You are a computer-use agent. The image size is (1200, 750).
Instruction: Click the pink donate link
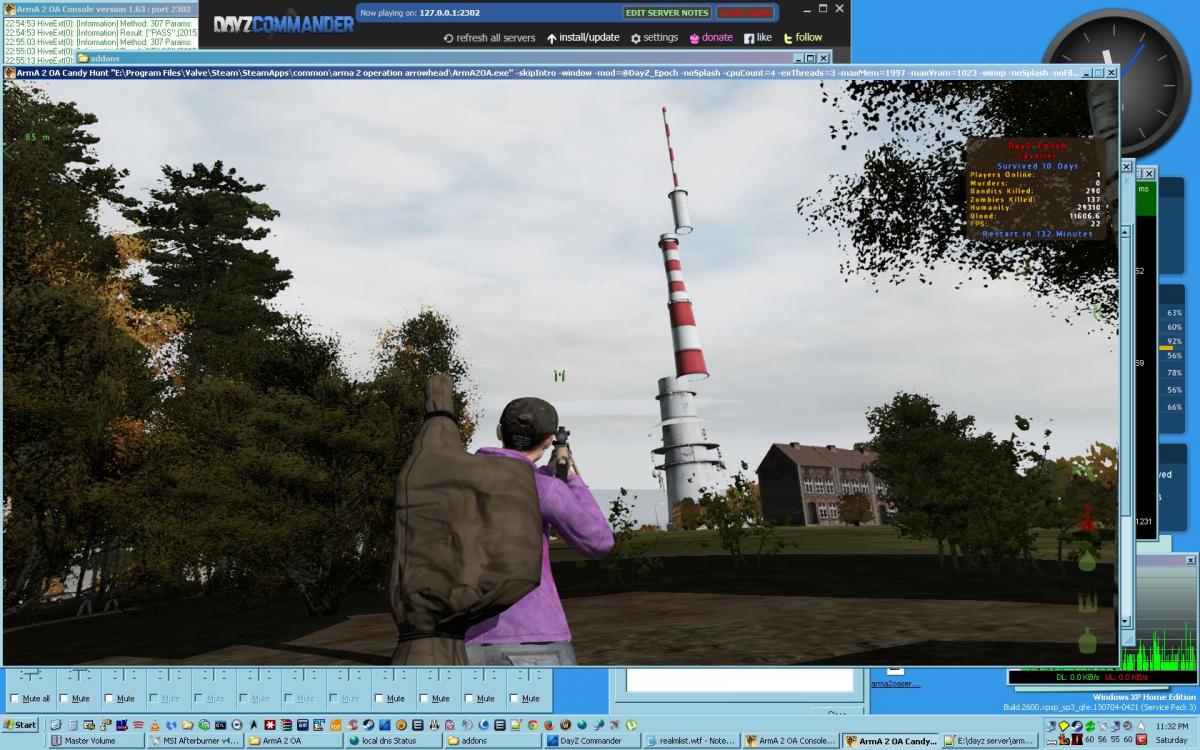point(710,38)
